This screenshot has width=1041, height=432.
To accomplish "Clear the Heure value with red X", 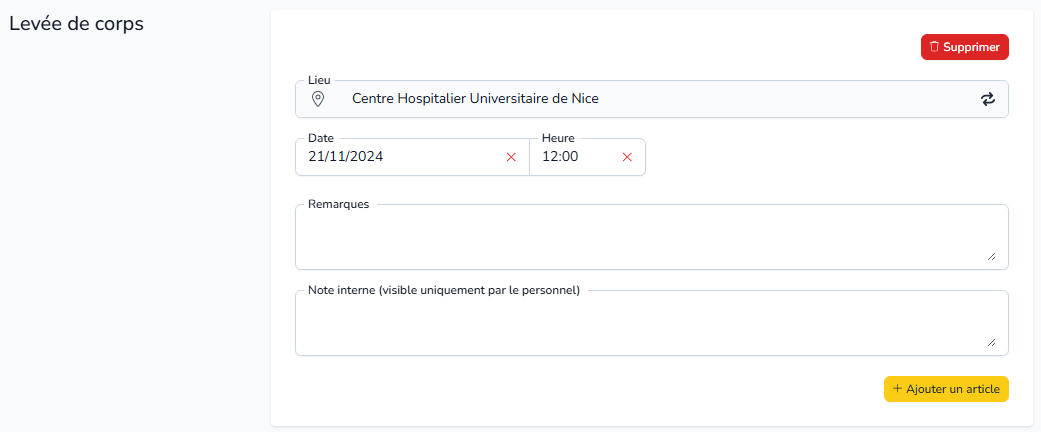I will point(627,157).
